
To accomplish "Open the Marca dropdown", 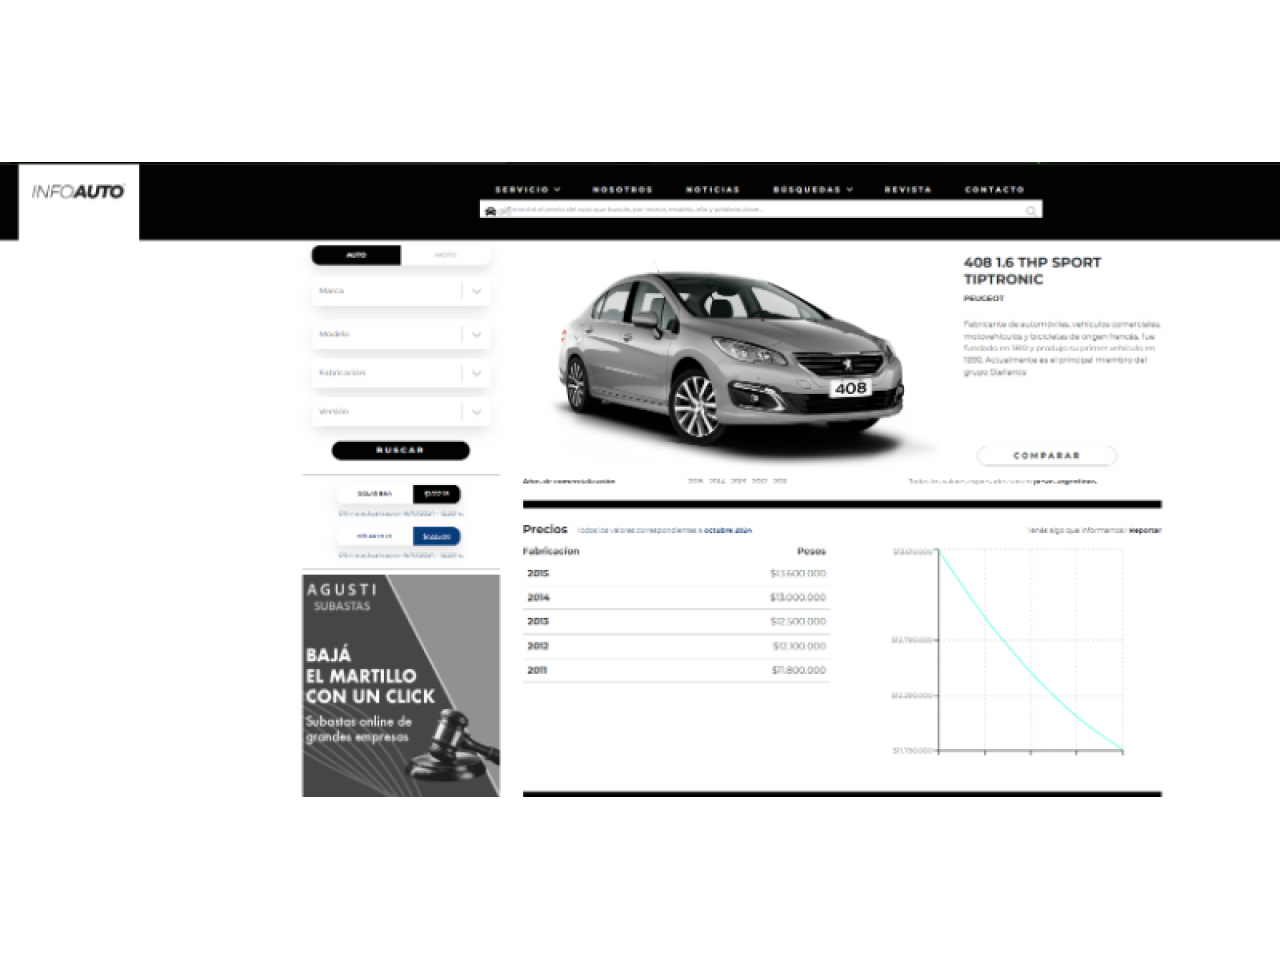I will coord(401,291).
